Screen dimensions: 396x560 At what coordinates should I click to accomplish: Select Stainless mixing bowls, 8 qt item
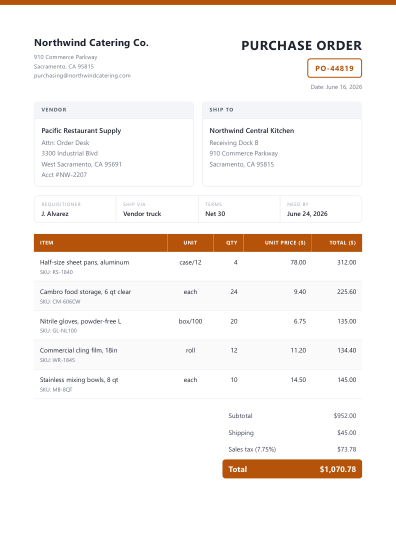coord(79,380)
